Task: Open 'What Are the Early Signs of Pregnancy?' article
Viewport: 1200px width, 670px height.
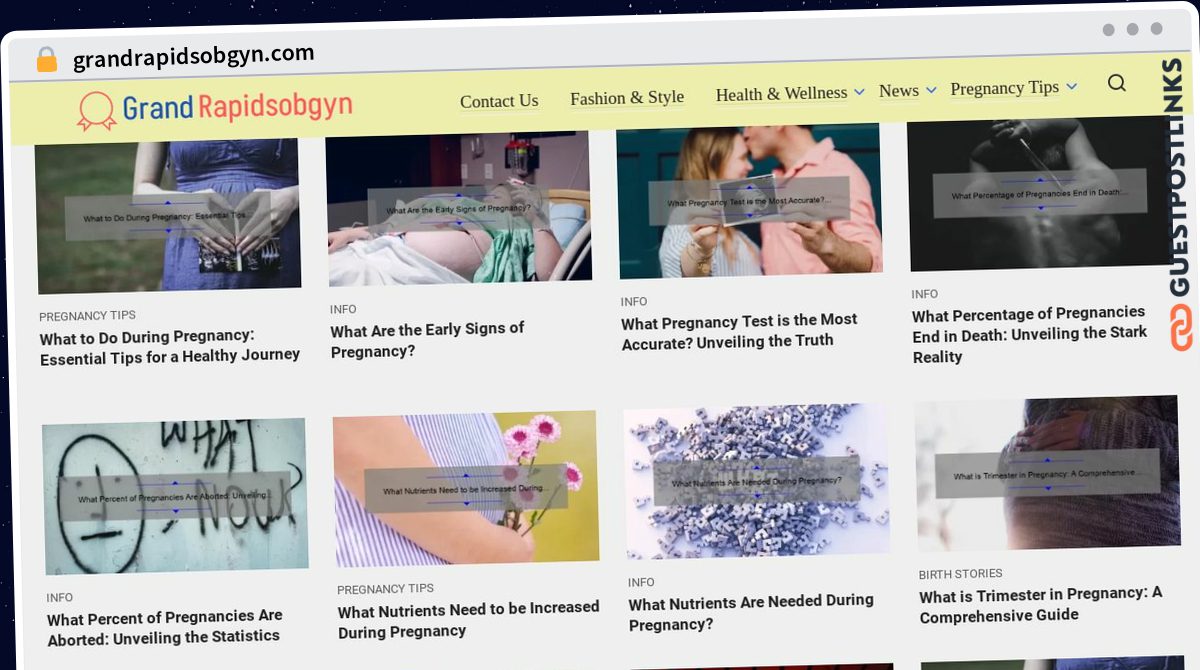Action: pyautogui.click(x=427, y=340)
